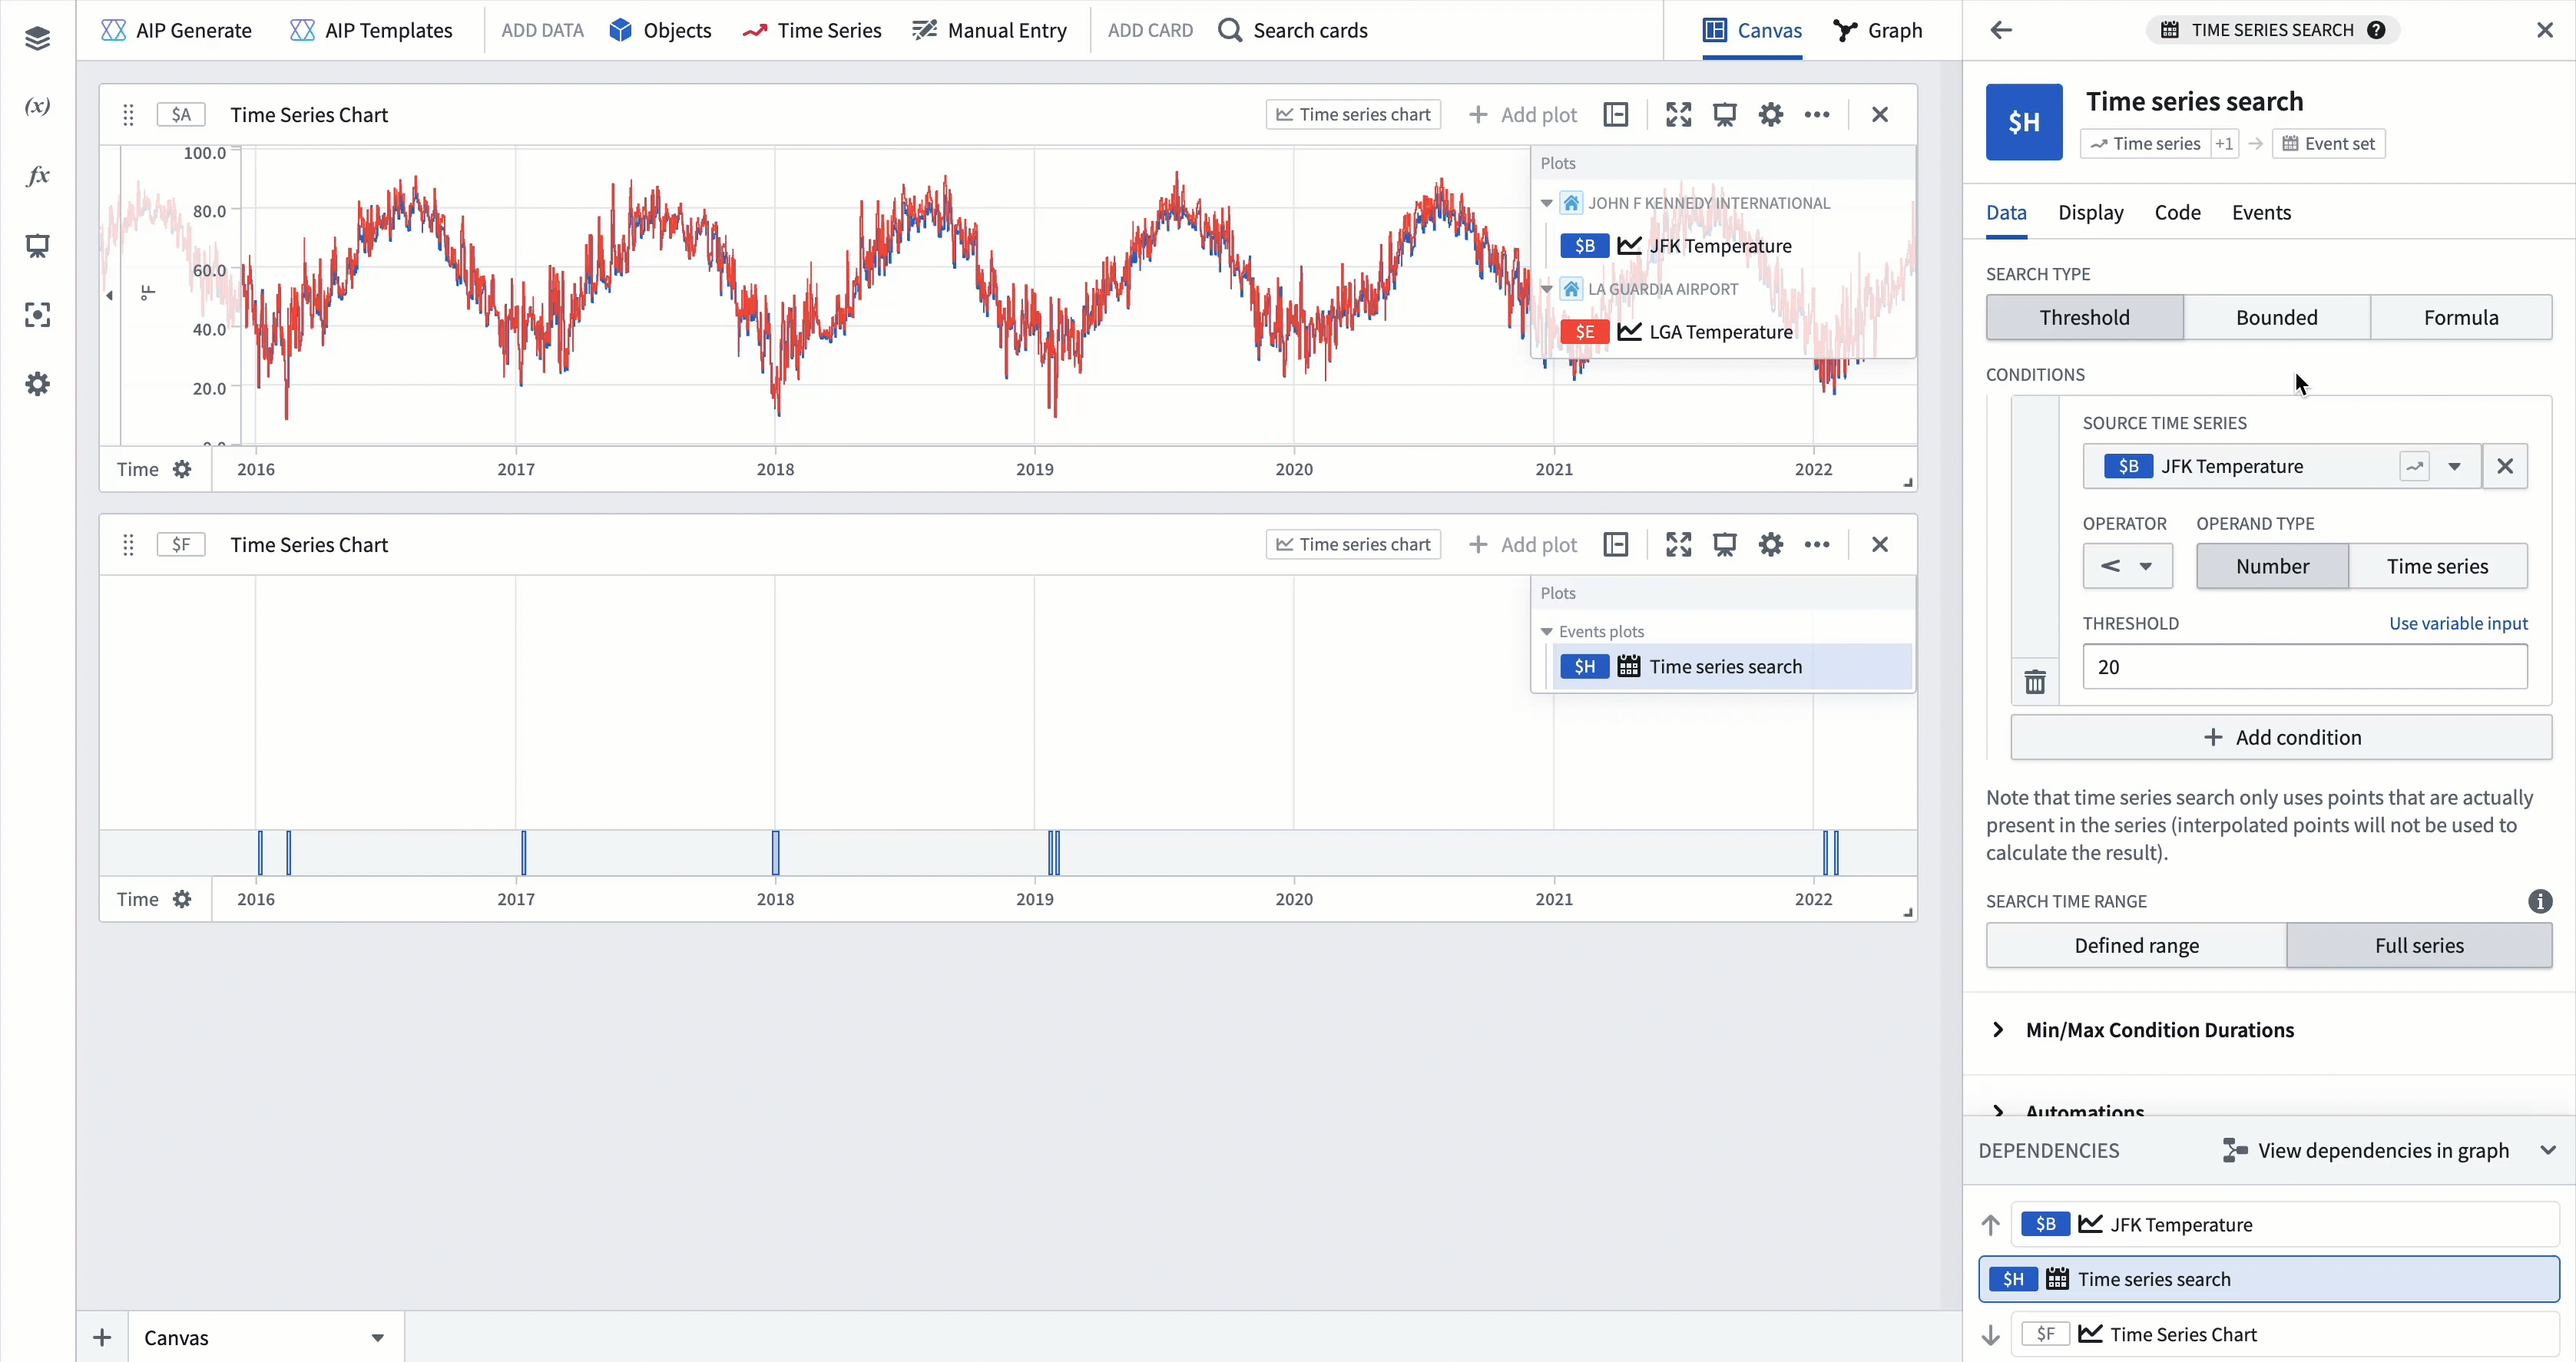Click the fx formulas sidebar icon
2576x1362 pixels.
click(37, 176)
